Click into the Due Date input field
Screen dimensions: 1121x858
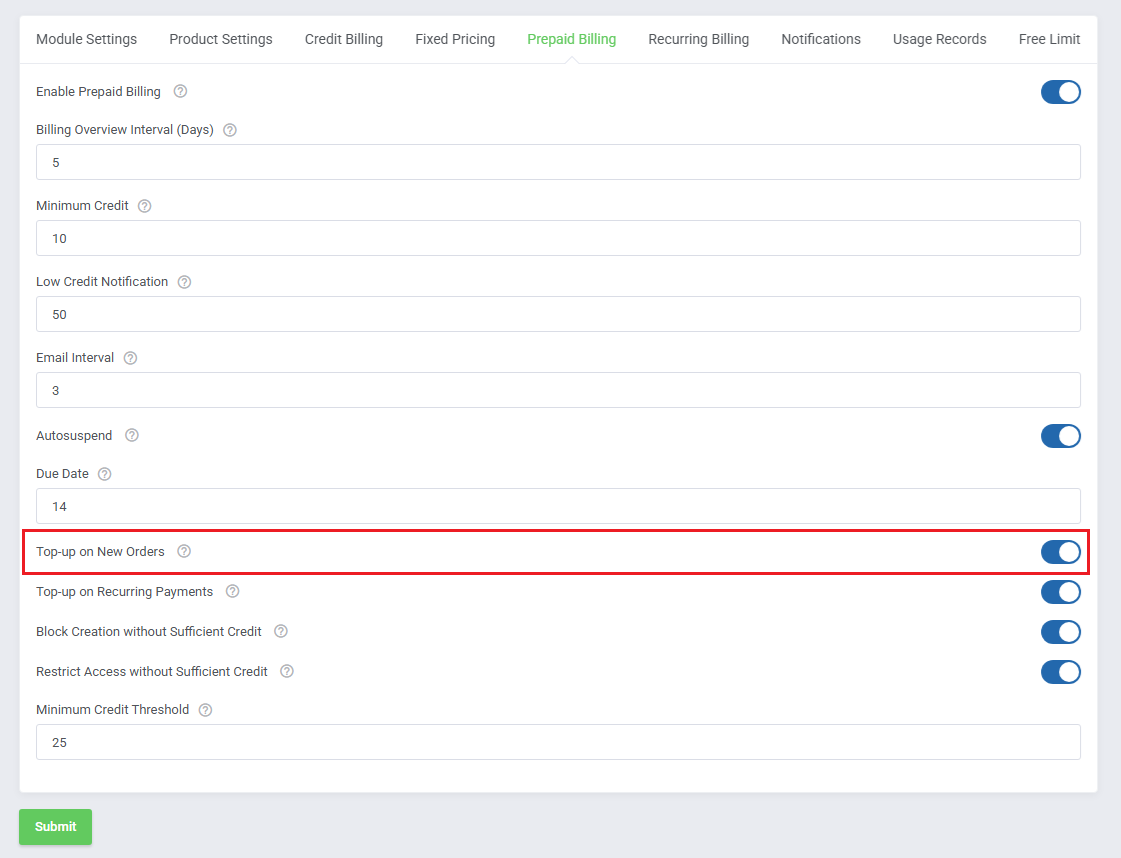(x=558, y=506)
